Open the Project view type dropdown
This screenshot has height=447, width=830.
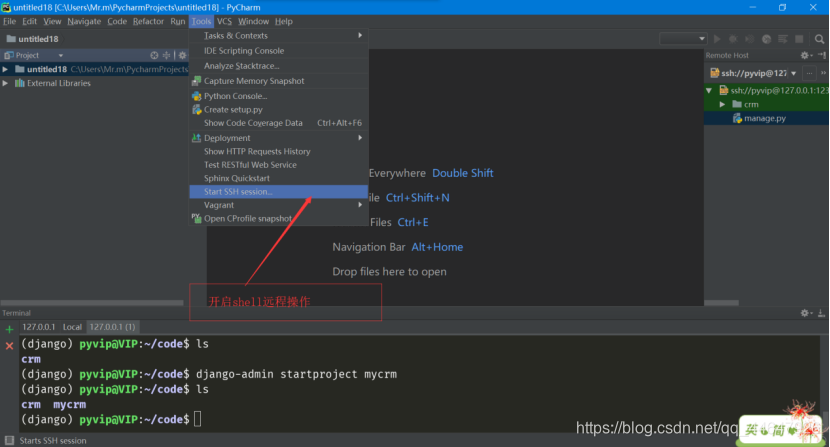60,55
